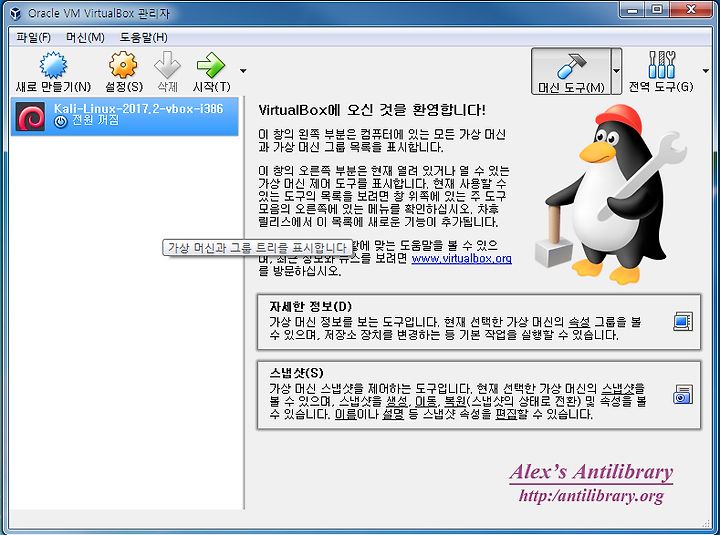Image resolution: width=720 pixels, height=535 pixels.
Task: Open the 도움말(H) menu
Action: click(x=143, y=37)
